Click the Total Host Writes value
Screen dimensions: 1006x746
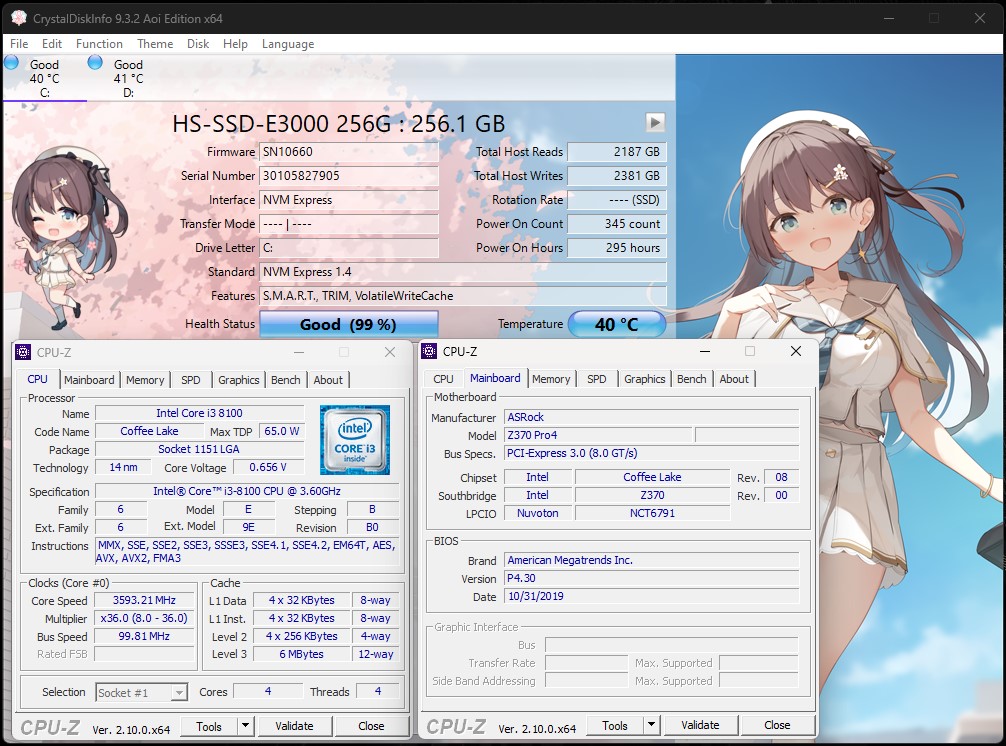617,176
